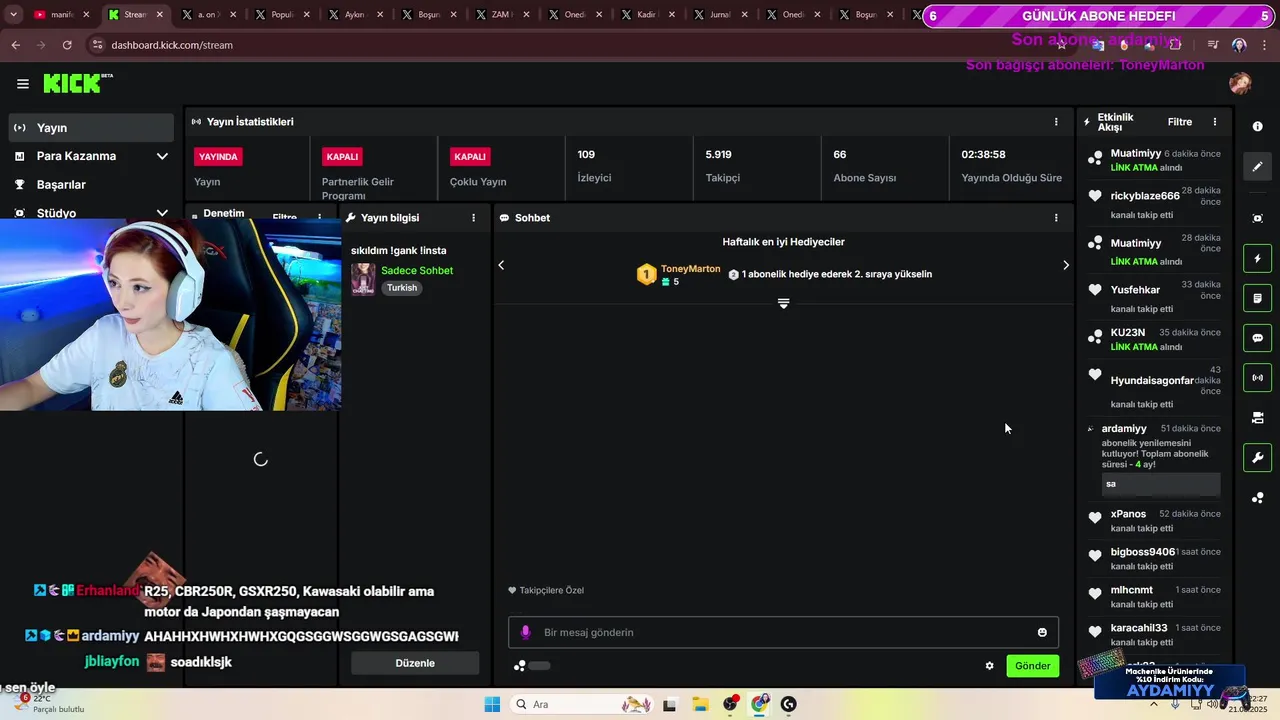Click the Sadece Sohbet category link
1280x720 pixels.
click(x=417, y=271)
